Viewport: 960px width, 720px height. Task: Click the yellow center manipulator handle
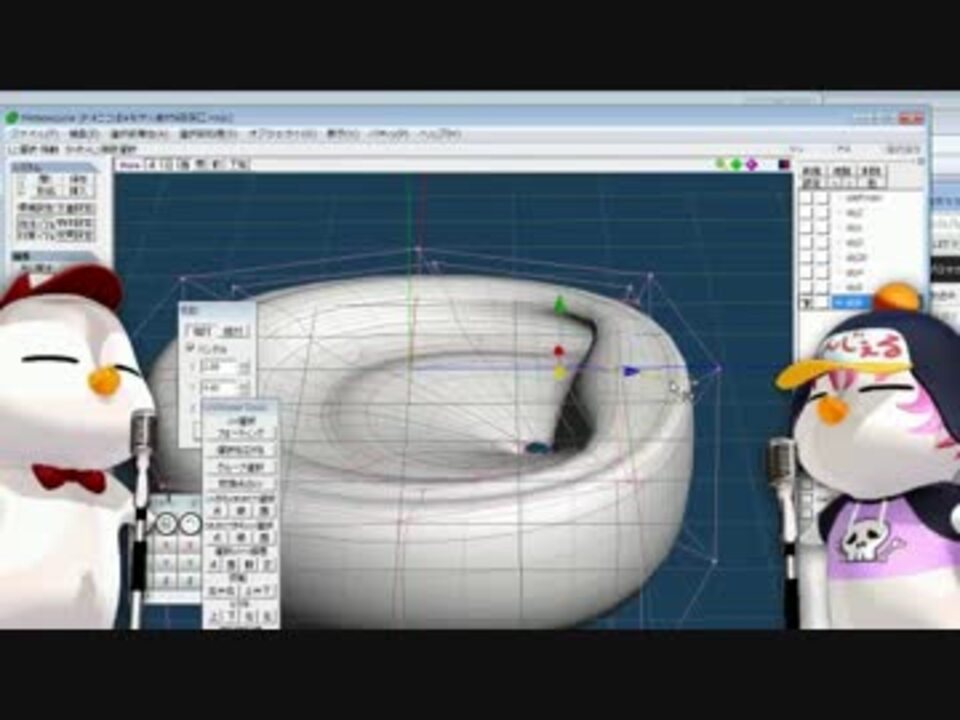[559, 372]
